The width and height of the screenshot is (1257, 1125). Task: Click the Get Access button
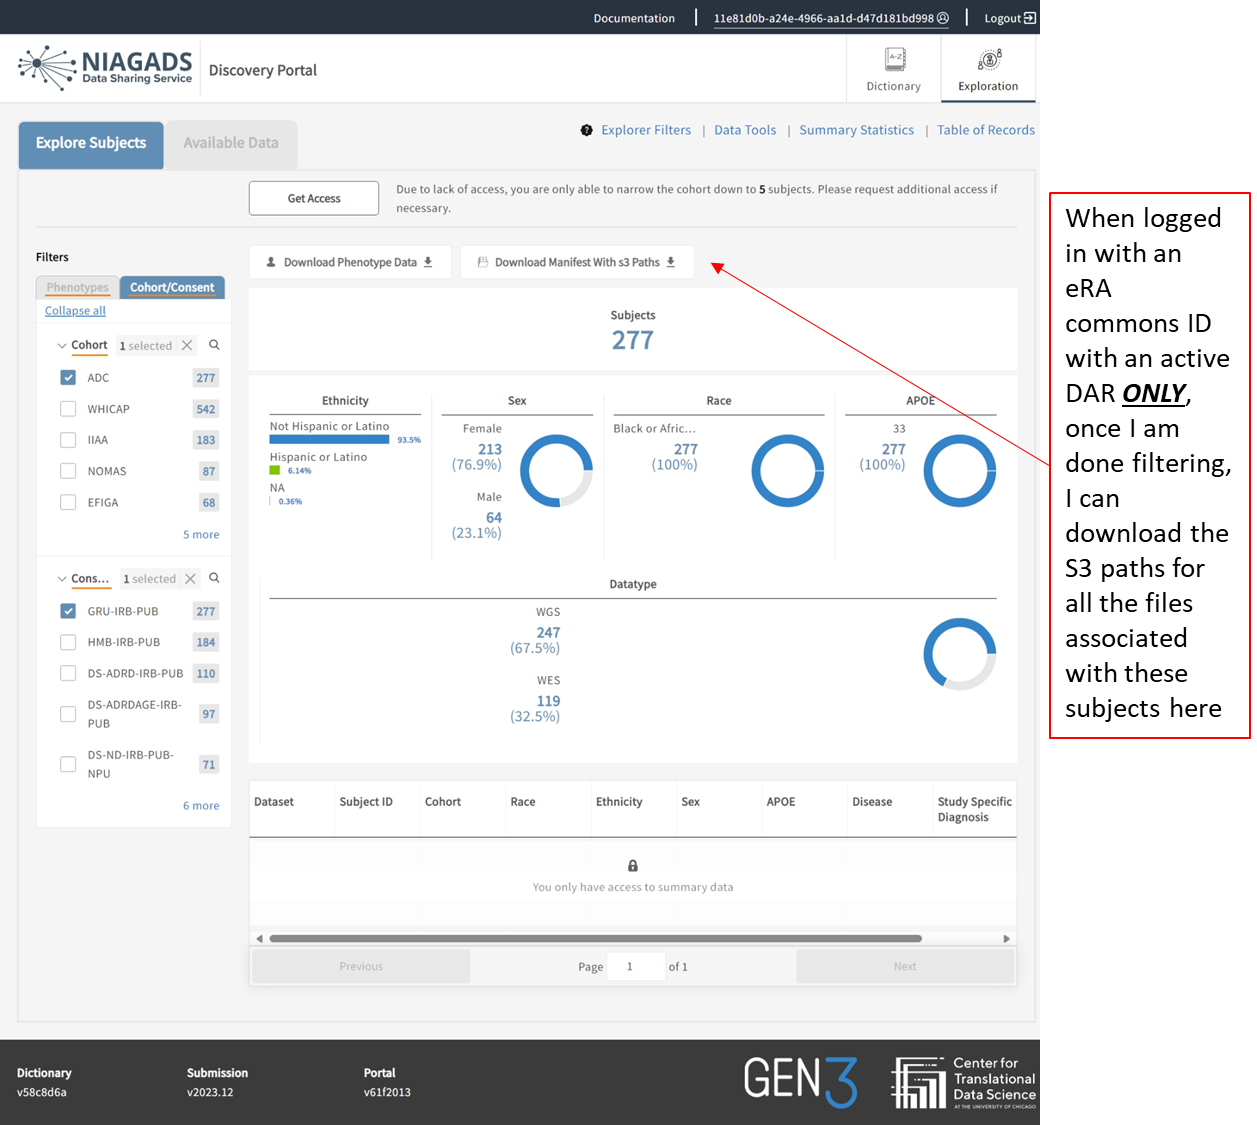(314, 198)
